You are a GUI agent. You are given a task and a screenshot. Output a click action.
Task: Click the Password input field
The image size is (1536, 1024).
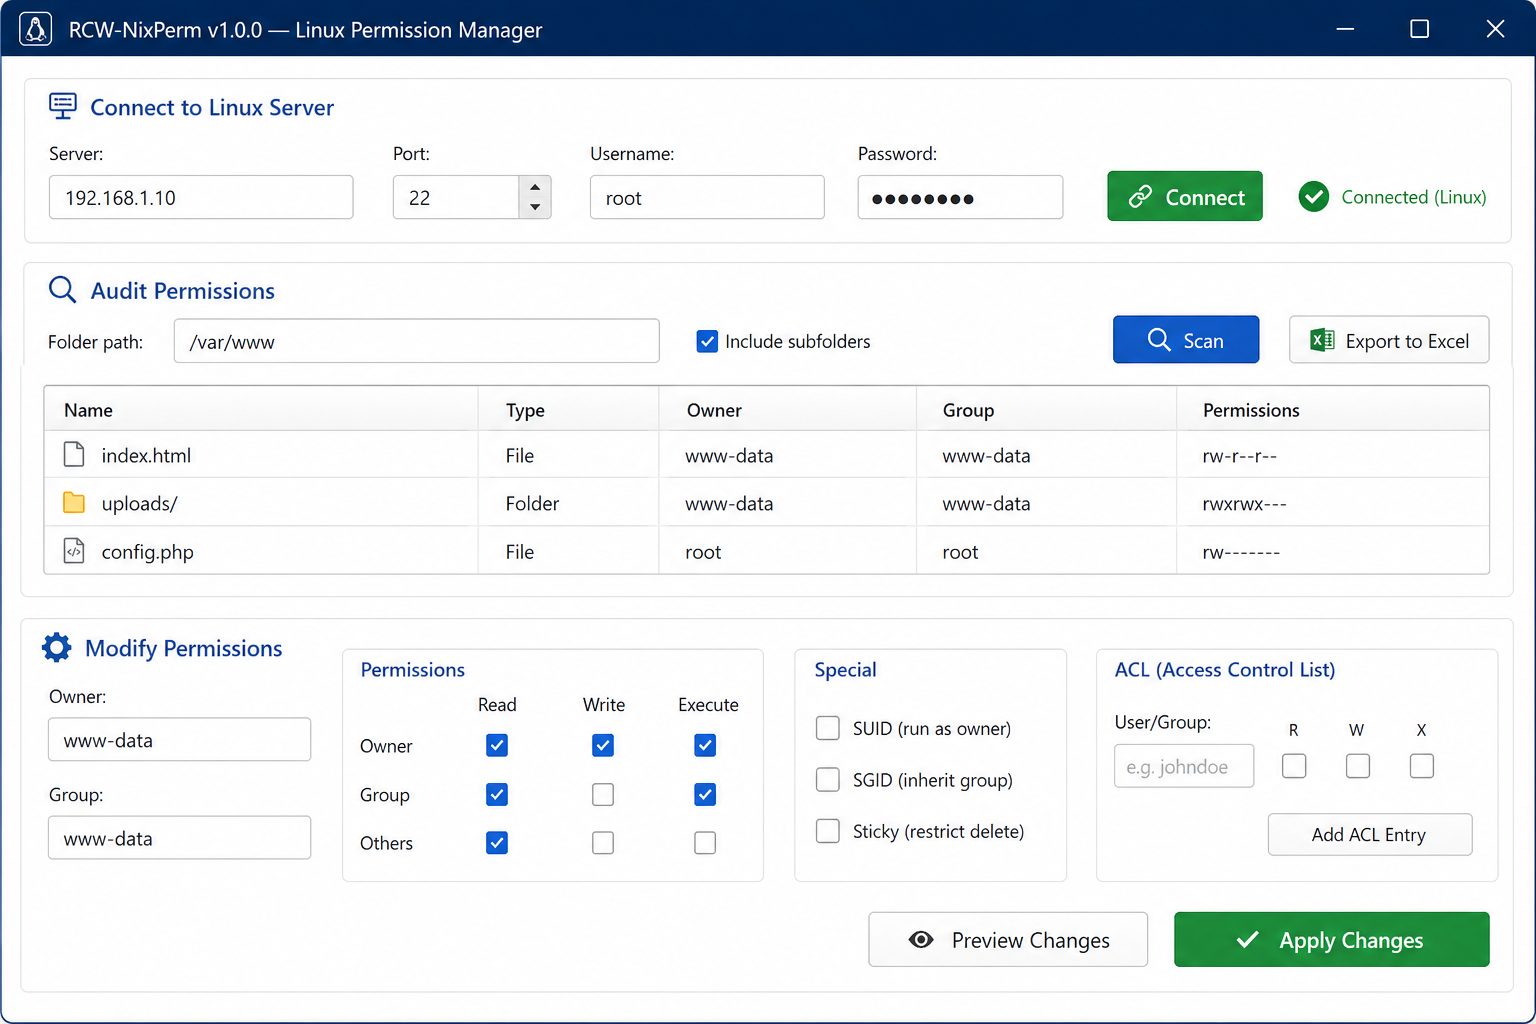tap(960, 197)
